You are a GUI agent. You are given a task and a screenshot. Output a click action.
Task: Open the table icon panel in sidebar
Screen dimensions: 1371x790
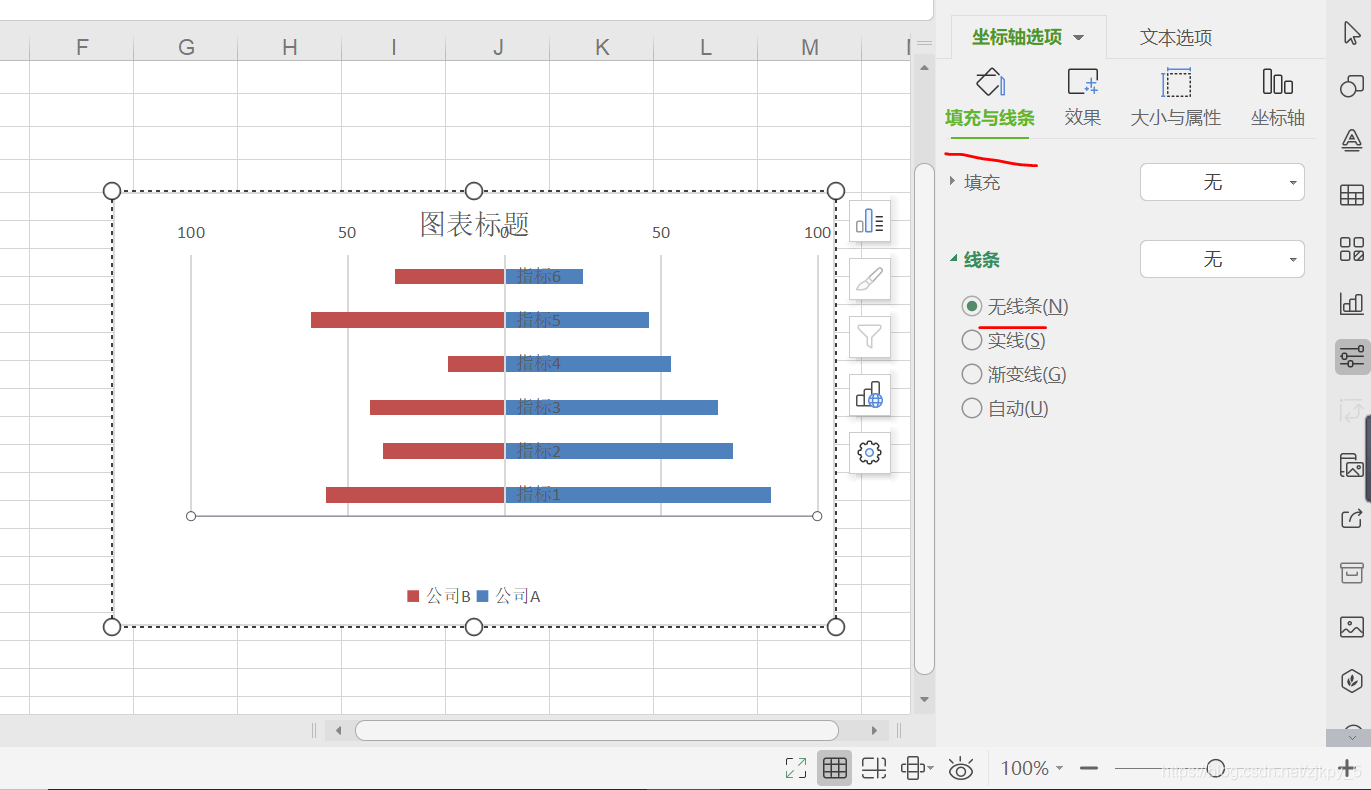[x=1352, y=195]
